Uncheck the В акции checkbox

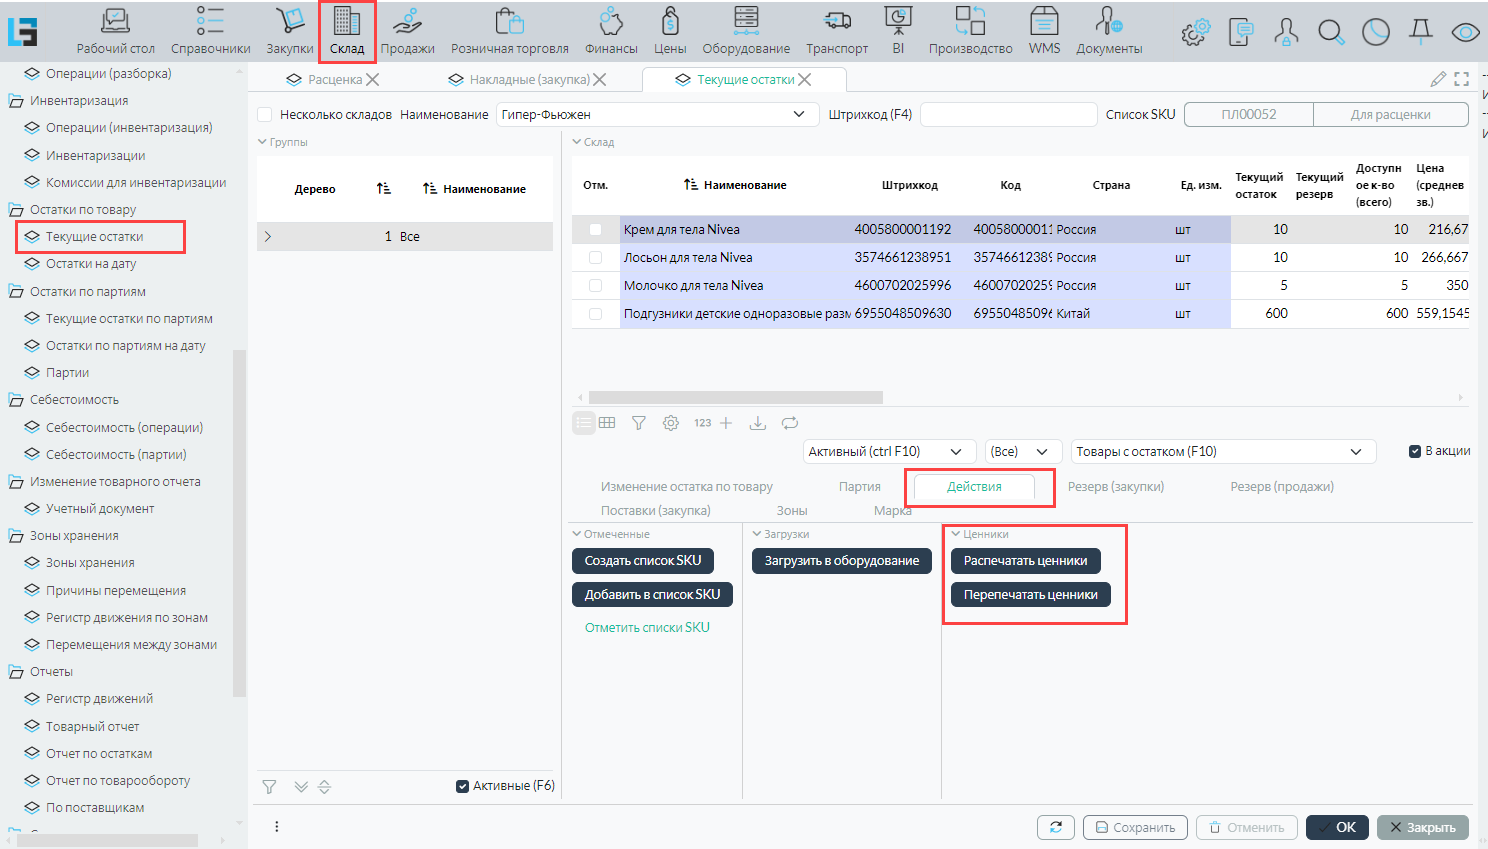(1415, 451)
